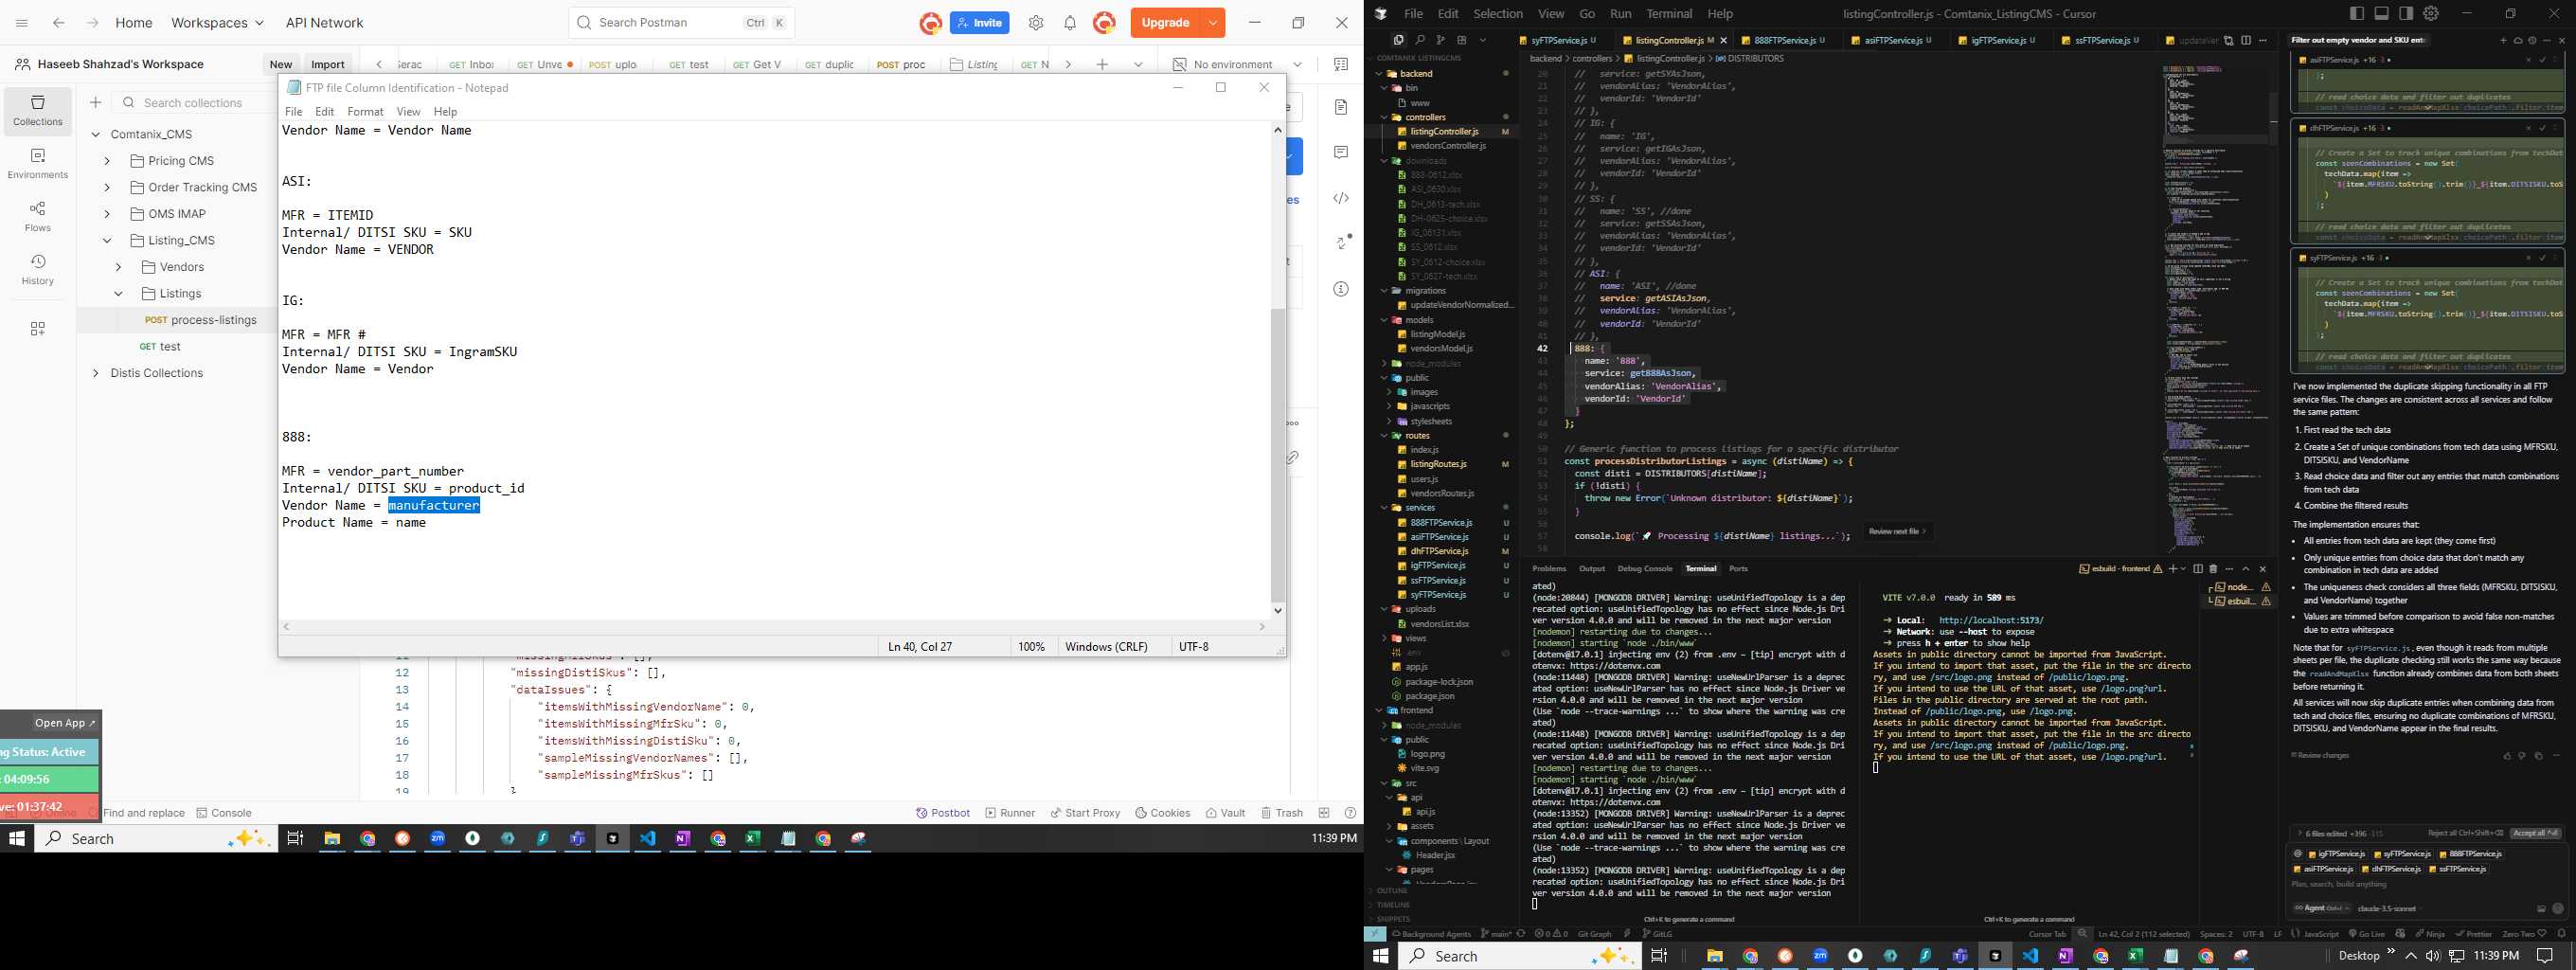Split the Cursor editor right
The height and width of the screenshot is (970, 2576).
[2246, 40]
